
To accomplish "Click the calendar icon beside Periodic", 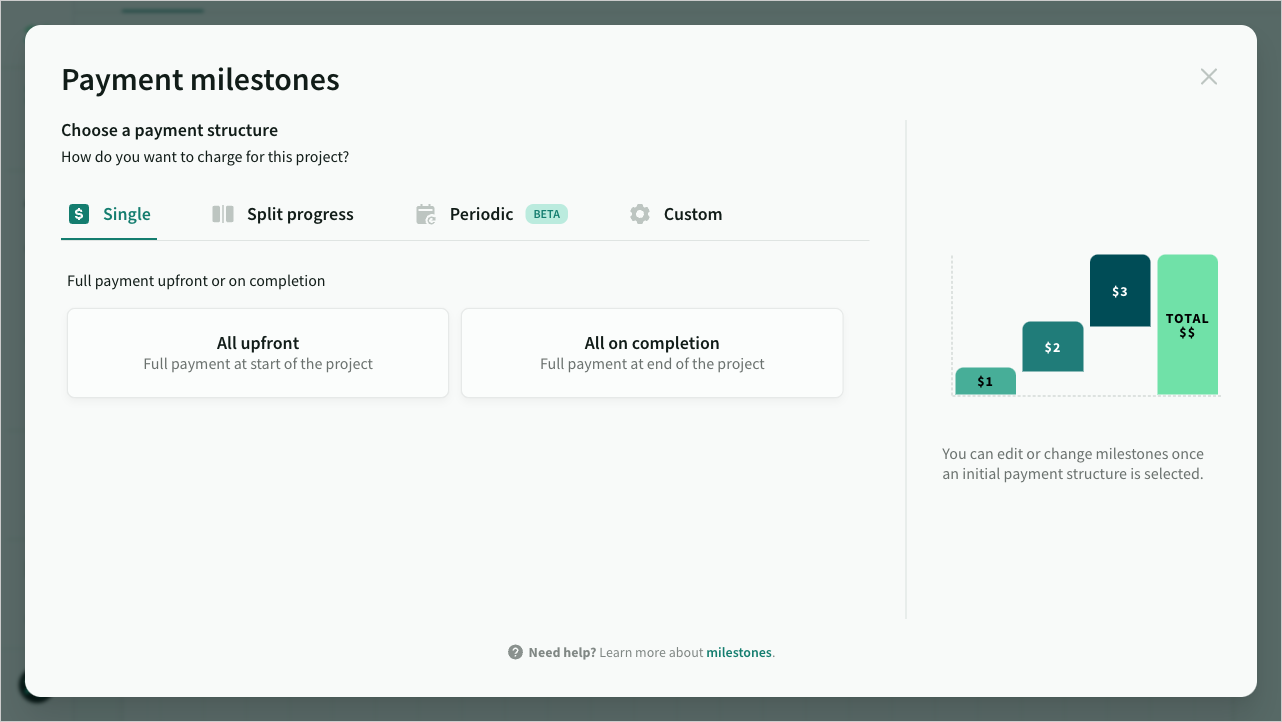I will (426, 214).
